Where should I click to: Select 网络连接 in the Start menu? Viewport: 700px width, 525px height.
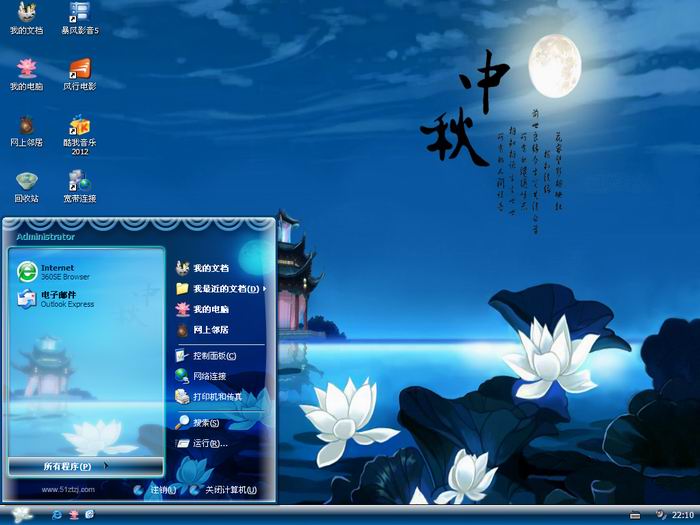[x=209, y=376]
